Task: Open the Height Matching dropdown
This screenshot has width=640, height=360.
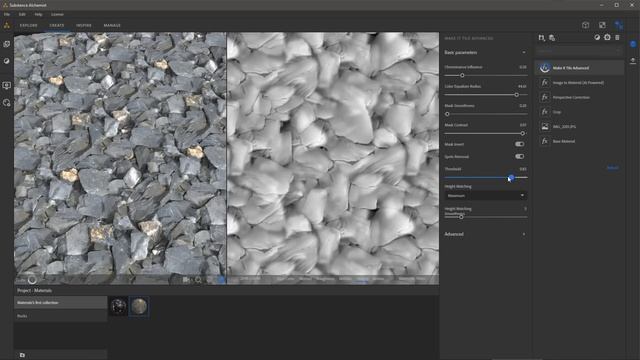Action: click(x=486, y=196)
